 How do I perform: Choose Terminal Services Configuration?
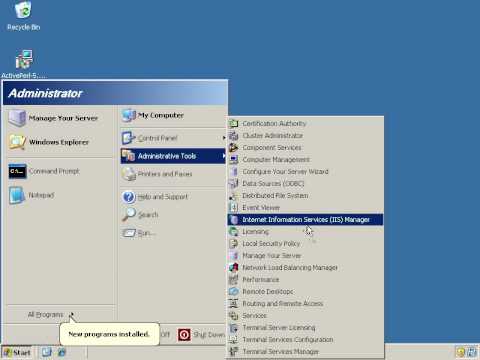coord(306,339)
